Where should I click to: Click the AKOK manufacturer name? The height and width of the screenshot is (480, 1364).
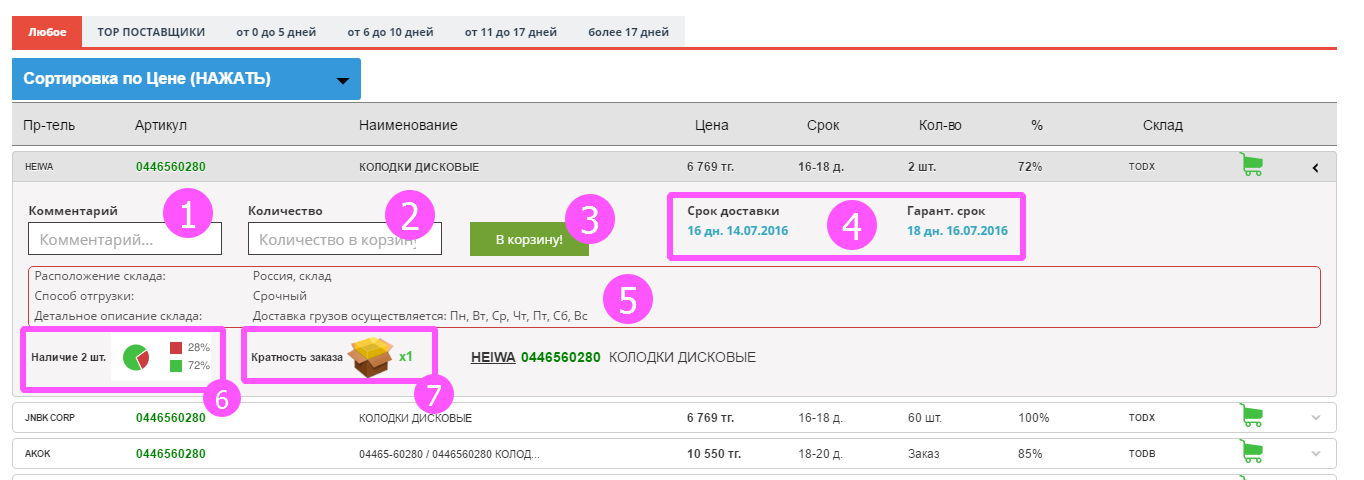tap(37, 454)
